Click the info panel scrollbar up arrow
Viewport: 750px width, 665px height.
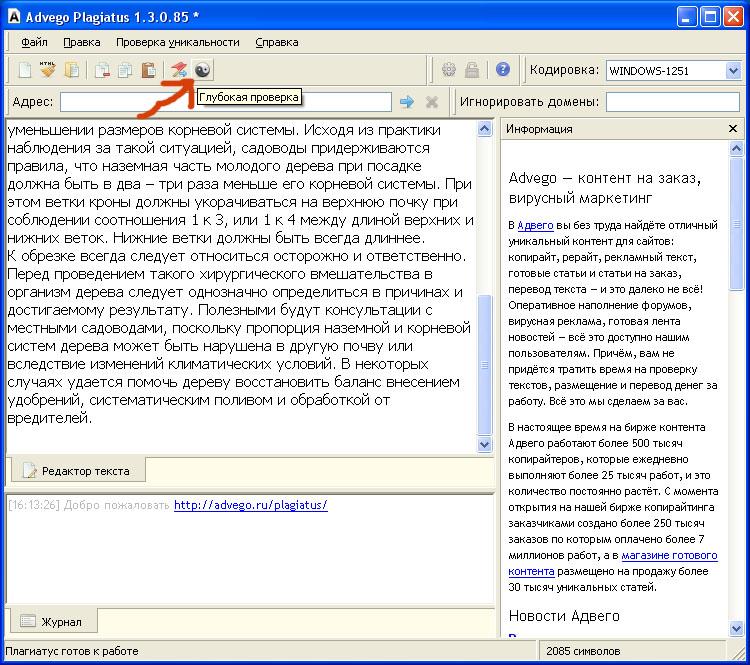coord(736,149)
